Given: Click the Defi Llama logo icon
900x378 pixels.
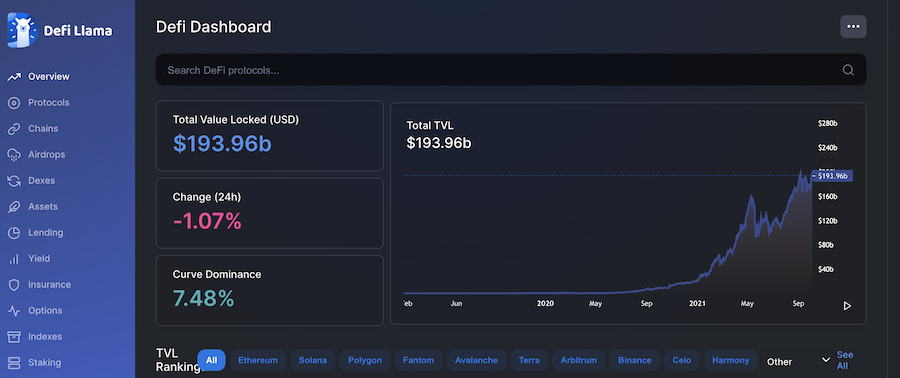Looking at the screenshot, I should [x=22, y=30].
